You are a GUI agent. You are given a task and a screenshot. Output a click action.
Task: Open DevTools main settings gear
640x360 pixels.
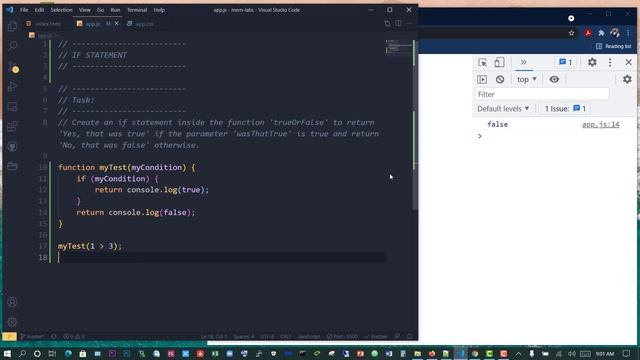coord(592,62)
